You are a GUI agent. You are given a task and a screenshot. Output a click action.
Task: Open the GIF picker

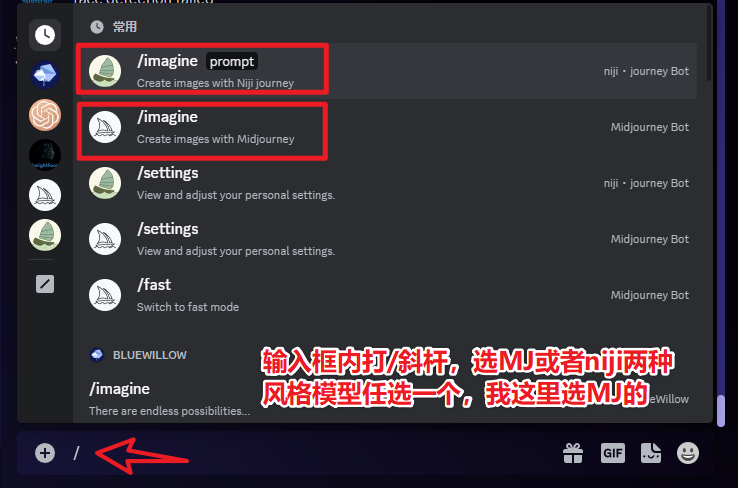[x=612, y=453]
